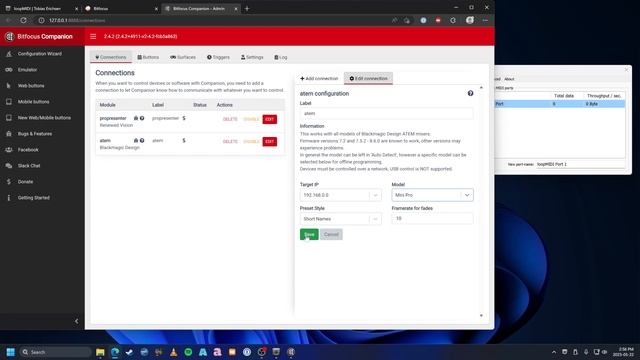Switch to the Surfaces tab
640x360 pixels.
pyautogui.click(x=183, y=57)
